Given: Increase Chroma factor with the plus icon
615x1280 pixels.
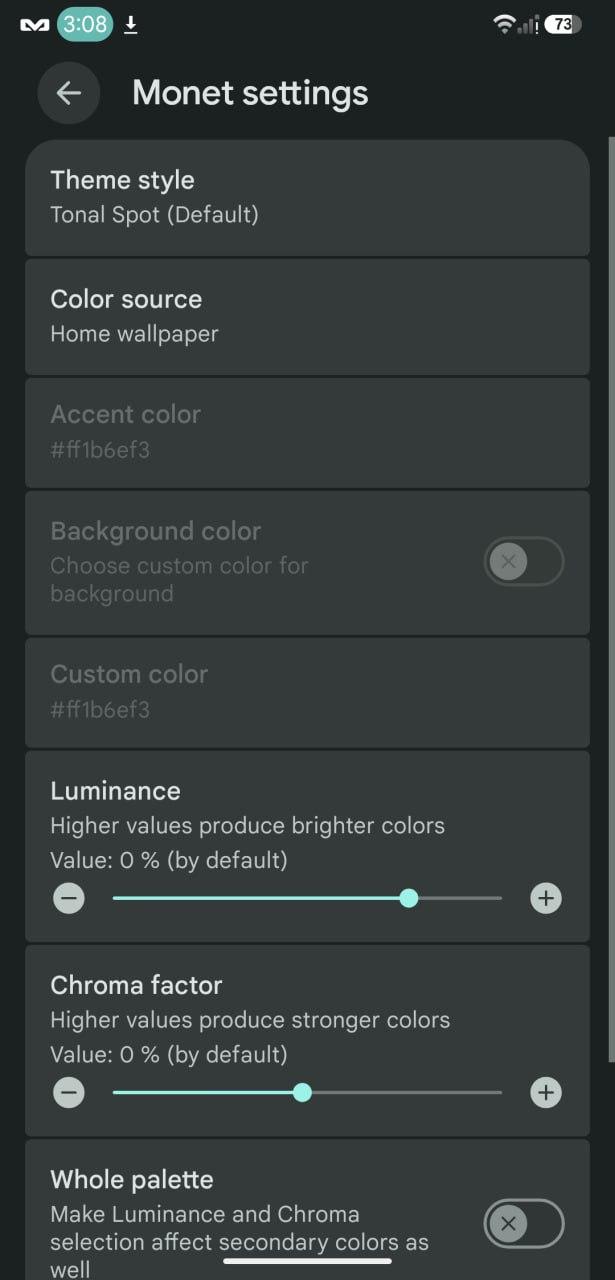Looking at the screenshot, I should click(x=545, y=1092).
